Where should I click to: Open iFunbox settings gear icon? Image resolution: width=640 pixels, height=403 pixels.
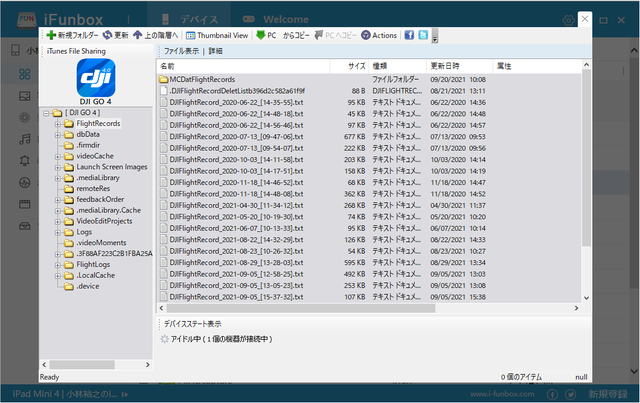coord(568,20)
